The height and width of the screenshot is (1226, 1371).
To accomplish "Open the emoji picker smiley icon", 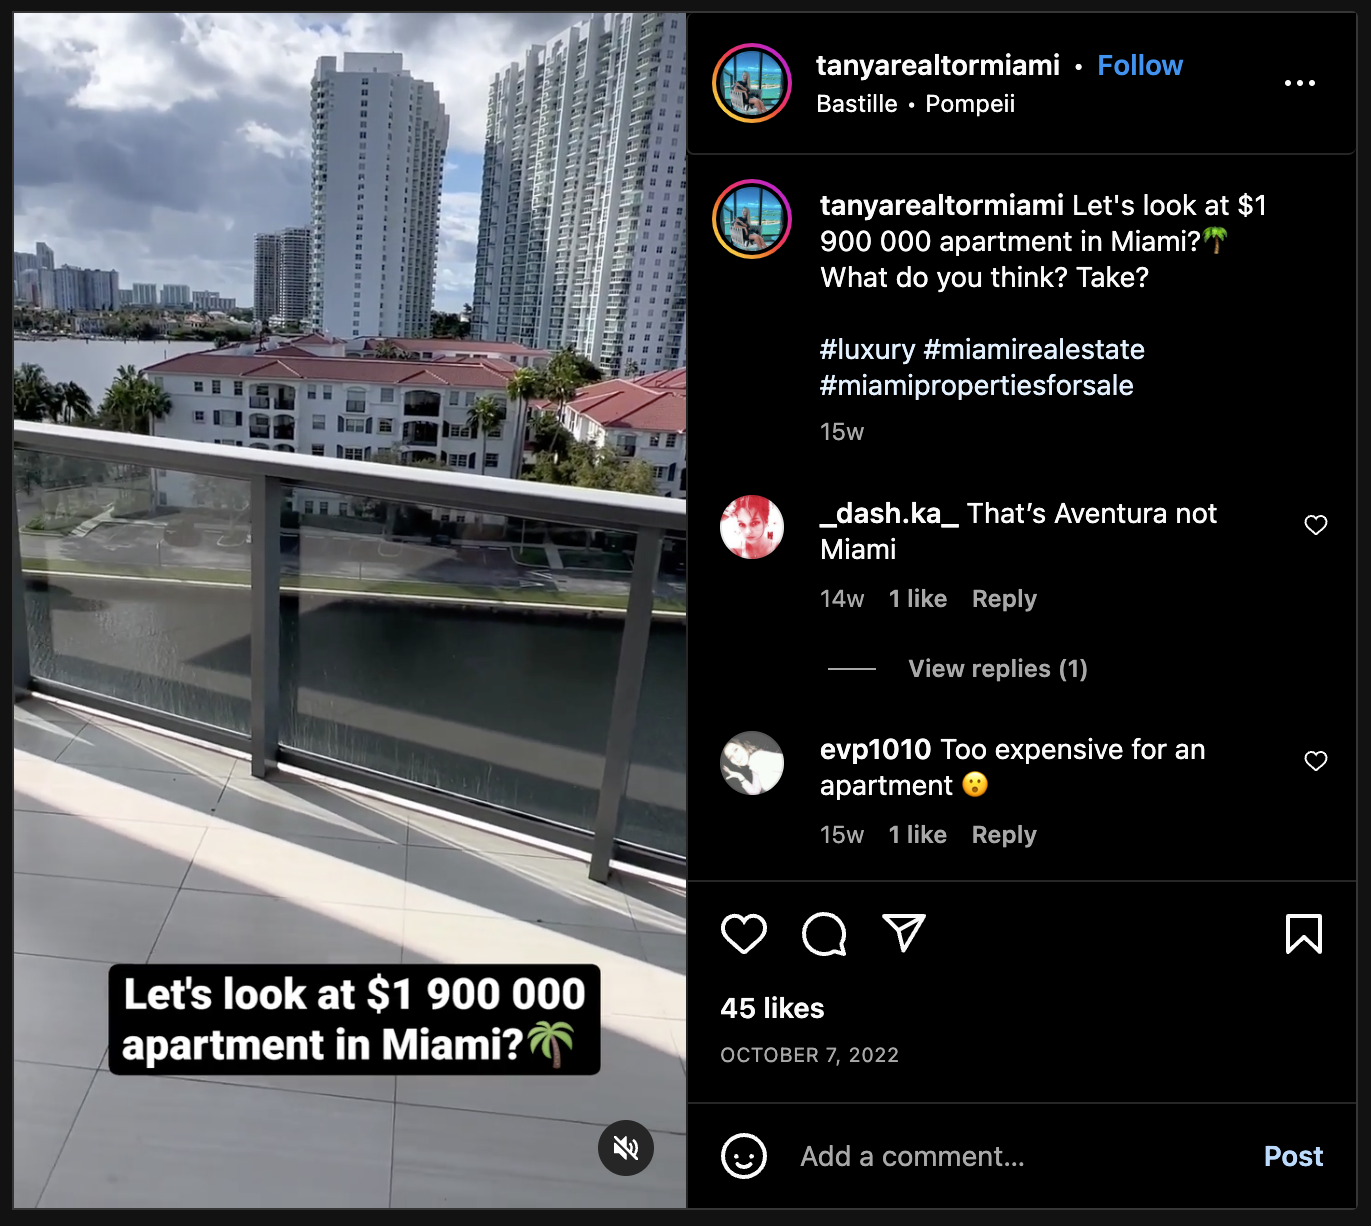I will pyautogui.click(x=744, y=1156).
